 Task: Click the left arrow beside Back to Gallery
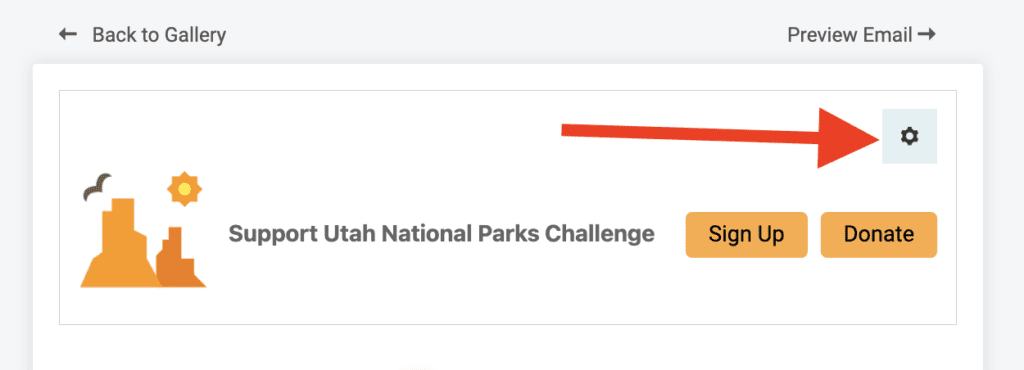coord(68,34)
